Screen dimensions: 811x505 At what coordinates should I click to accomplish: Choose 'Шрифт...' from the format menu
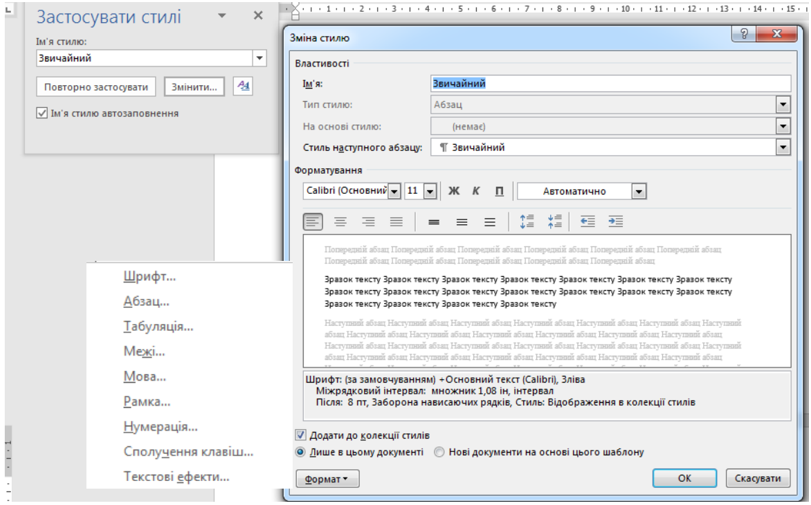coord(149,276)
